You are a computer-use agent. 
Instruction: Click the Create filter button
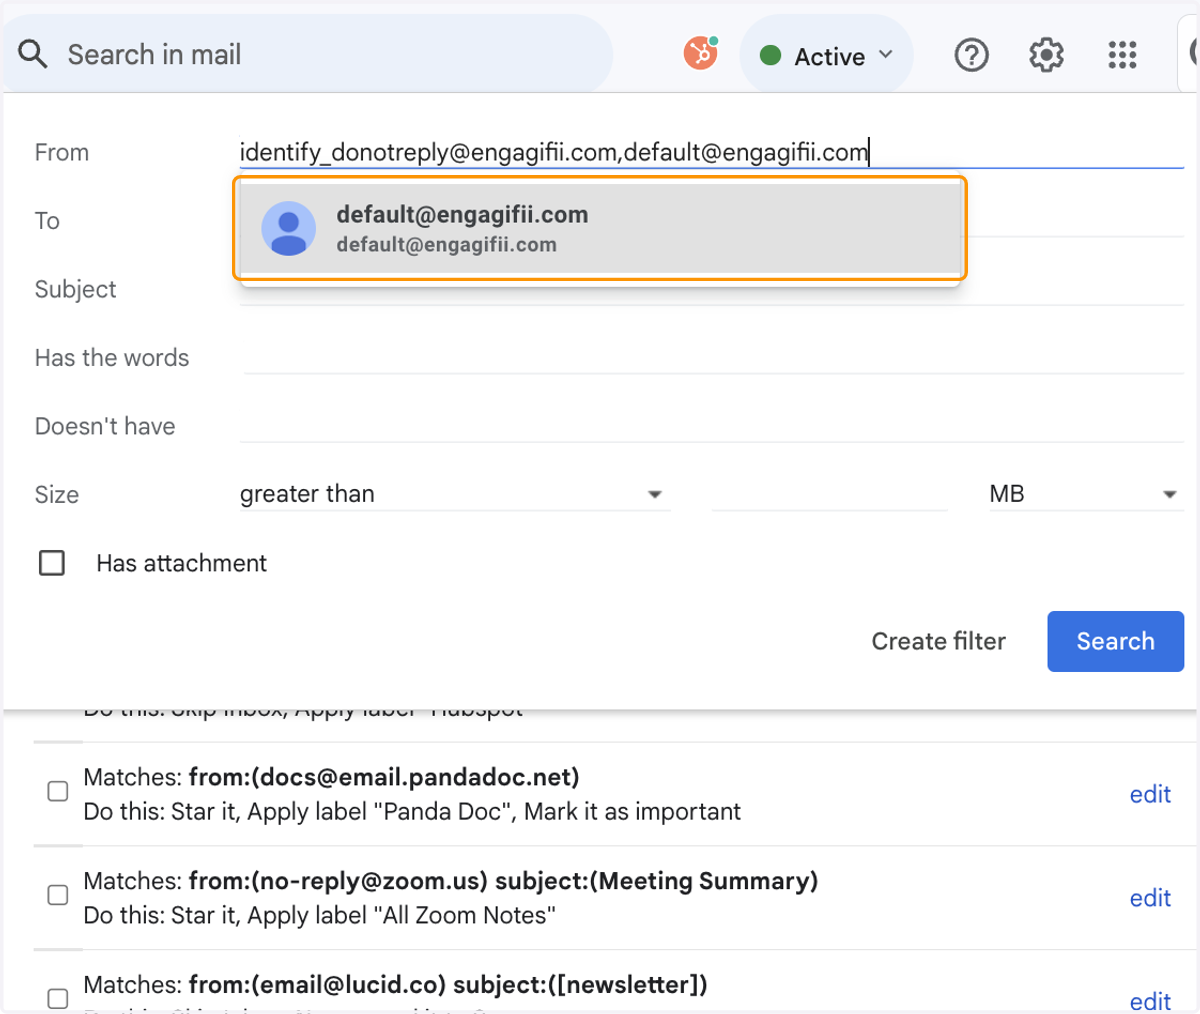pyautogui.click(x=938, y=641)
